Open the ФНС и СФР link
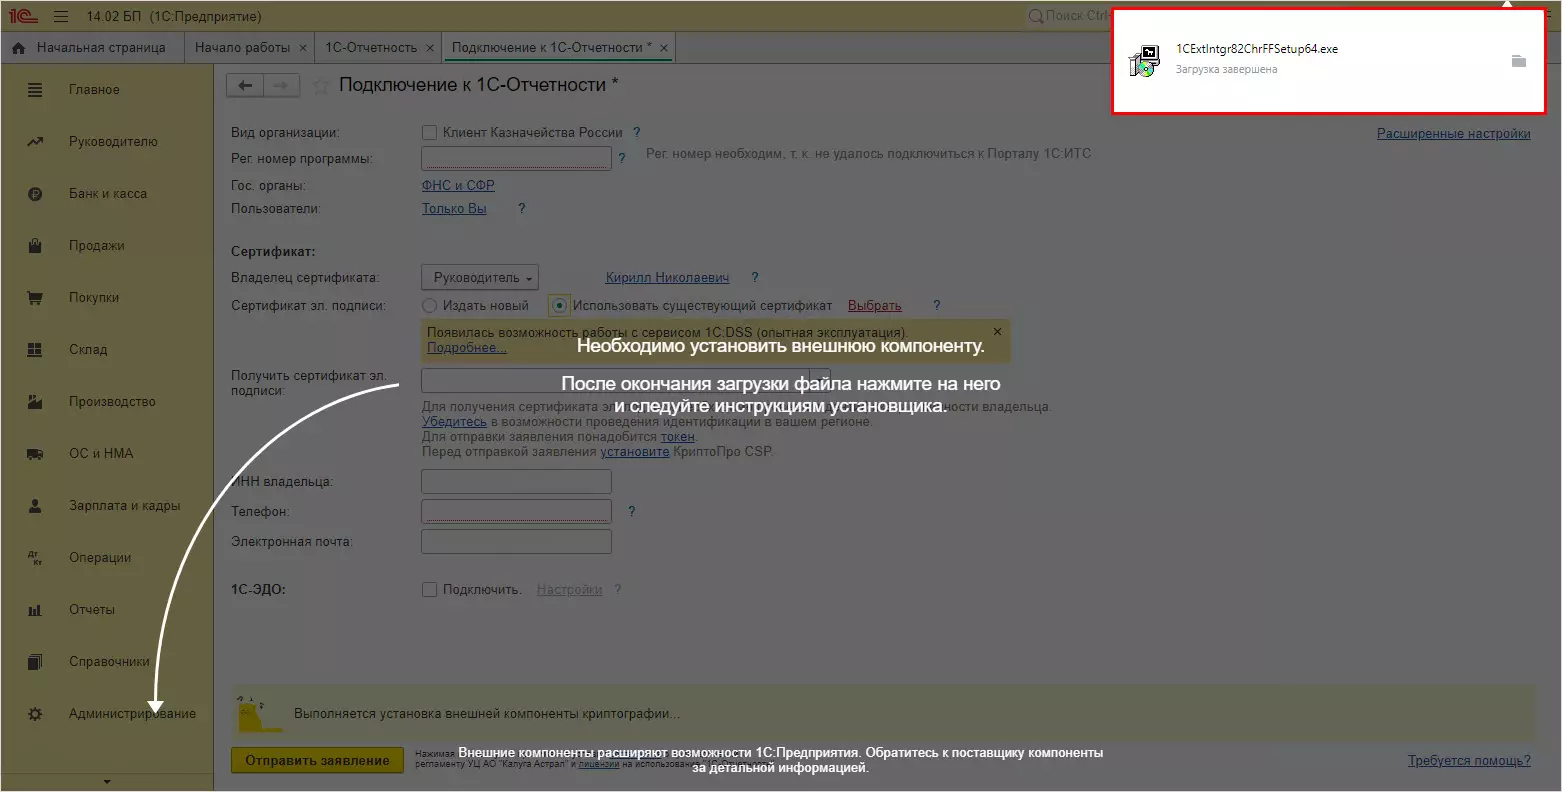1562x792 pixels. [458, 186]
